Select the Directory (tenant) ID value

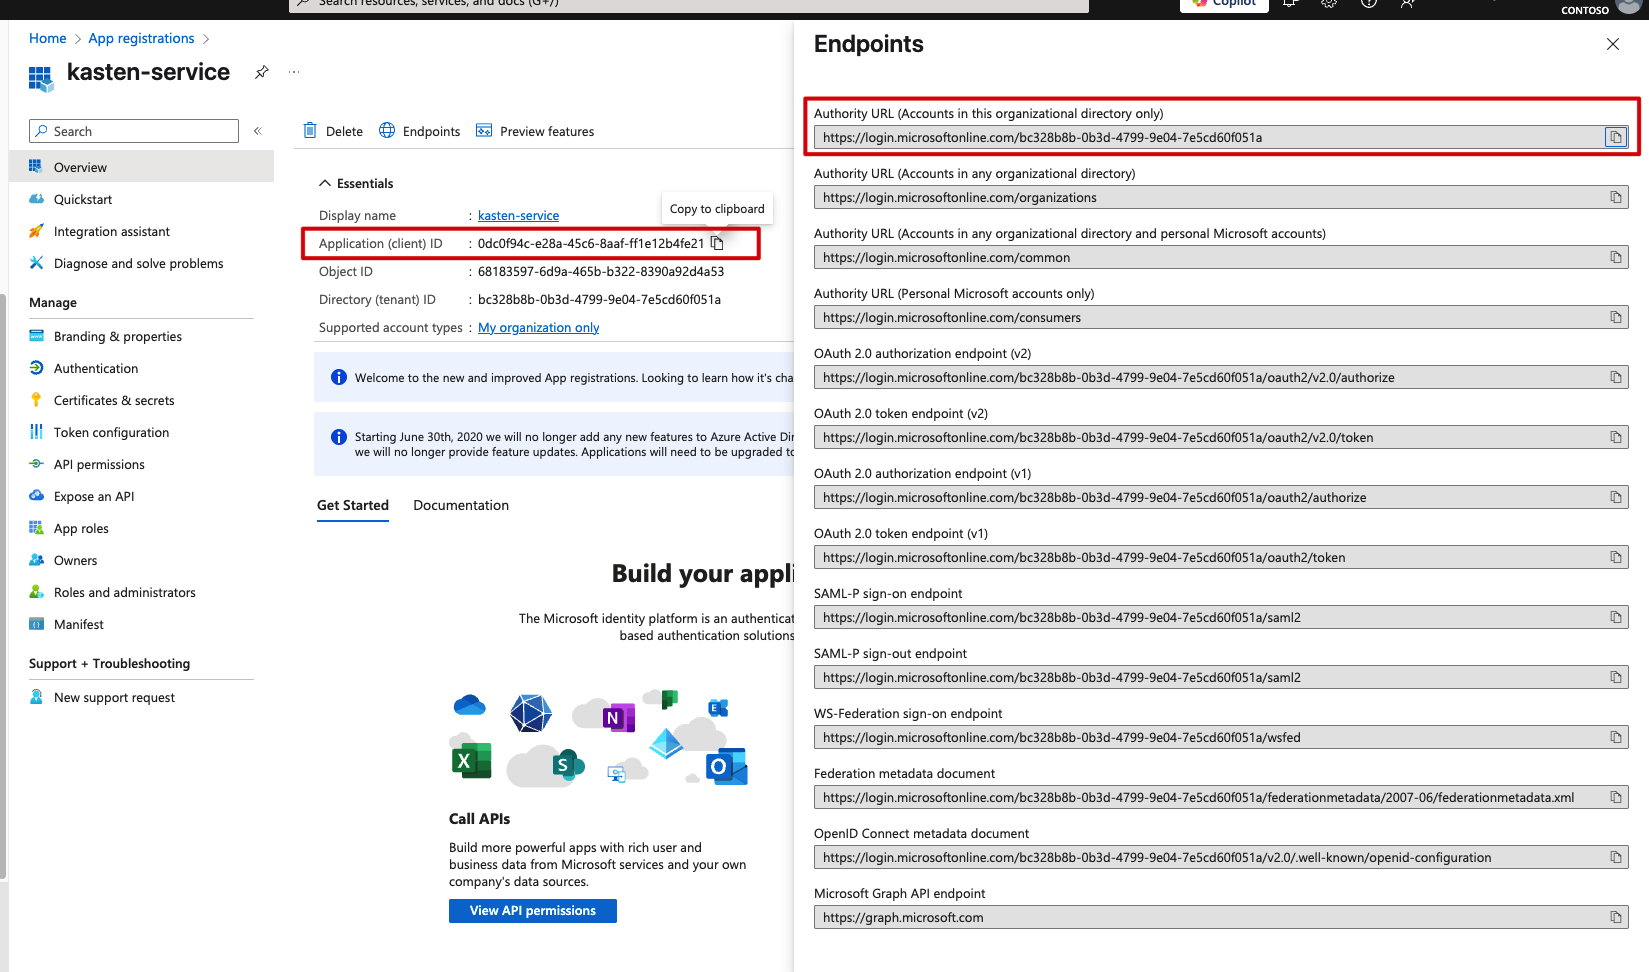(599, 299)
